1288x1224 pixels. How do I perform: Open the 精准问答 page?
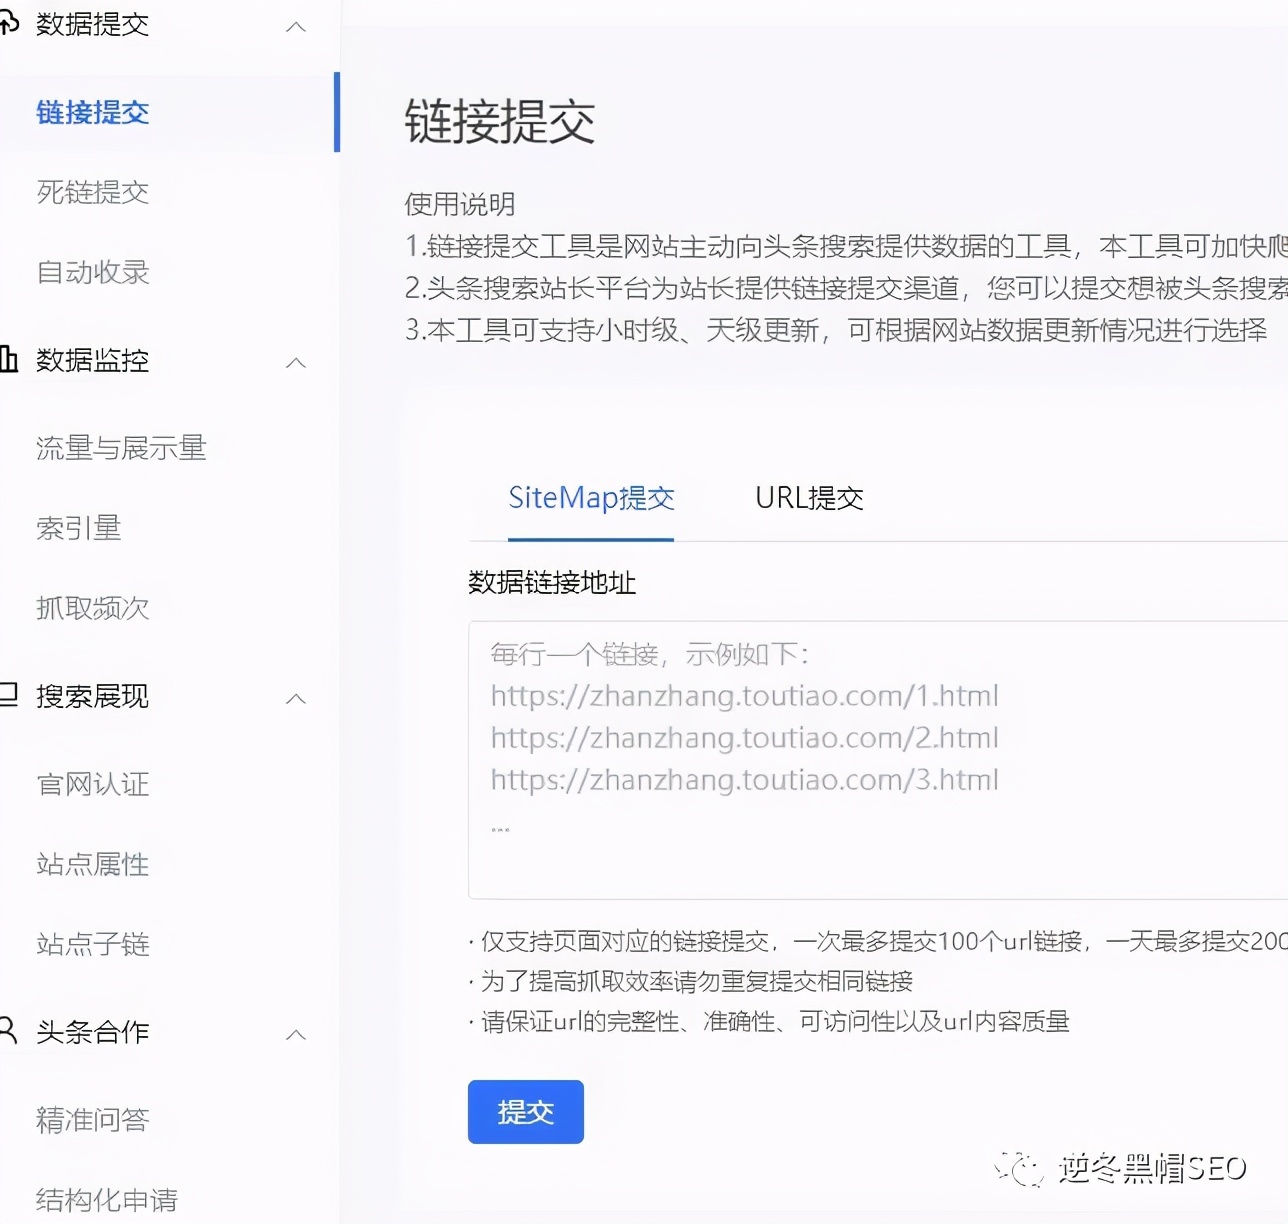pos(92,1120)
